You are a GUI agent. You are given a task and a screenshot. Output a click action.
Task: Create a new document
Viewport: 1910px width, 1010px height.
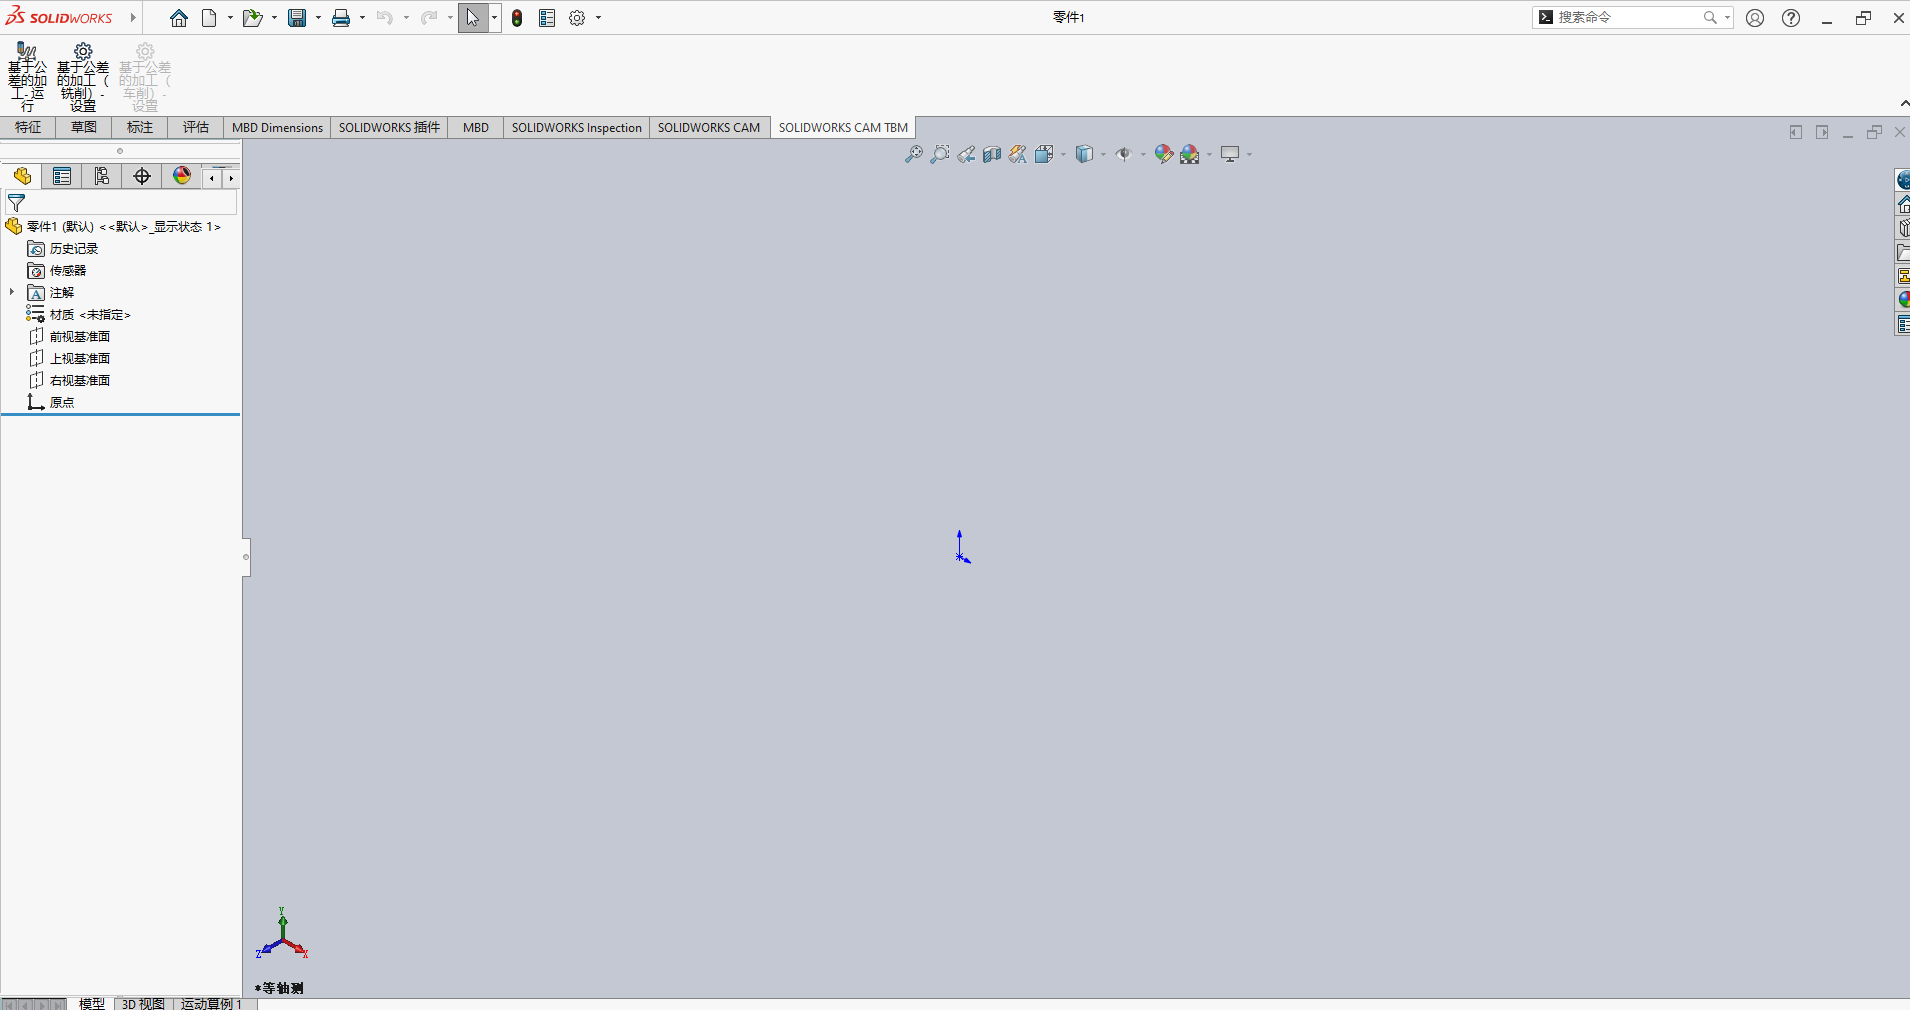[209, 18]
